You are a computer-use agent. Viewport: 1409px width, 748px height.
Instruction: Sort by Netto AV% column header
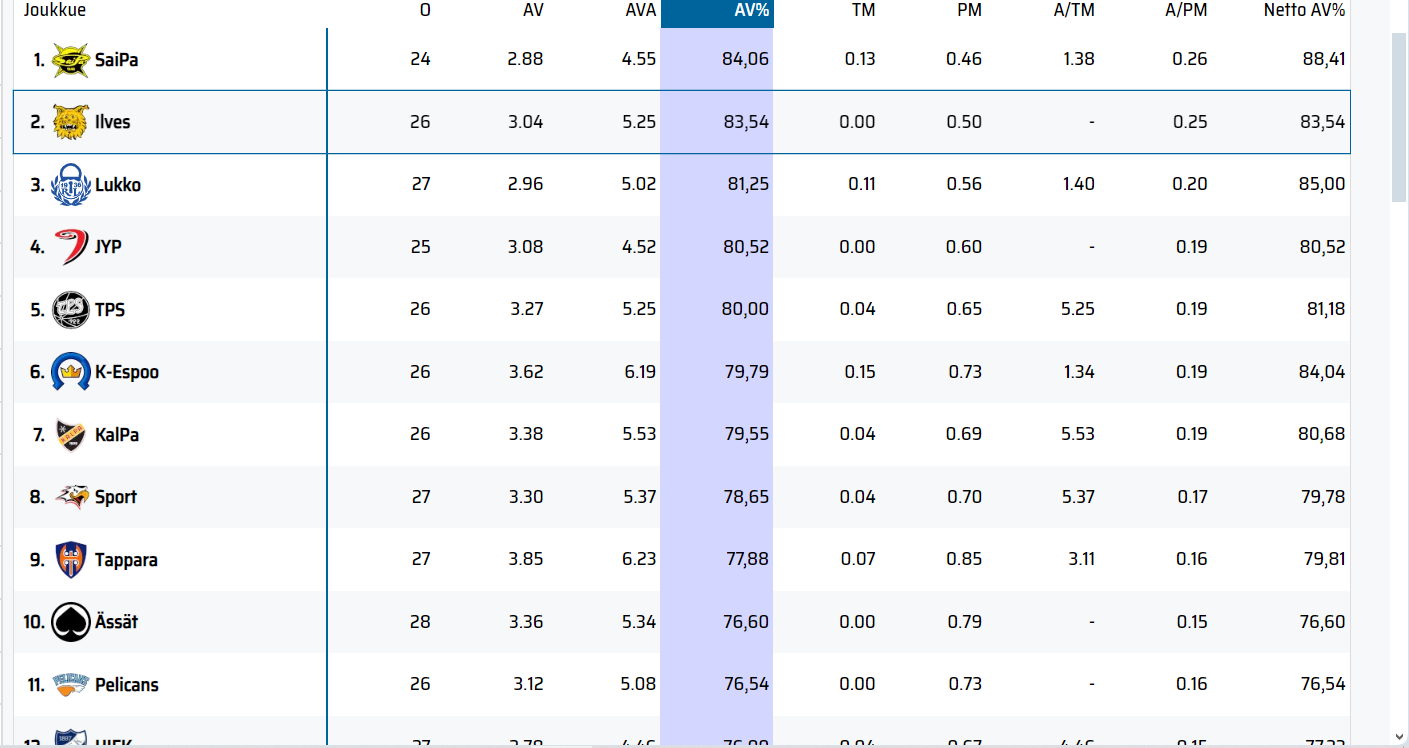tap(1304, 12)
